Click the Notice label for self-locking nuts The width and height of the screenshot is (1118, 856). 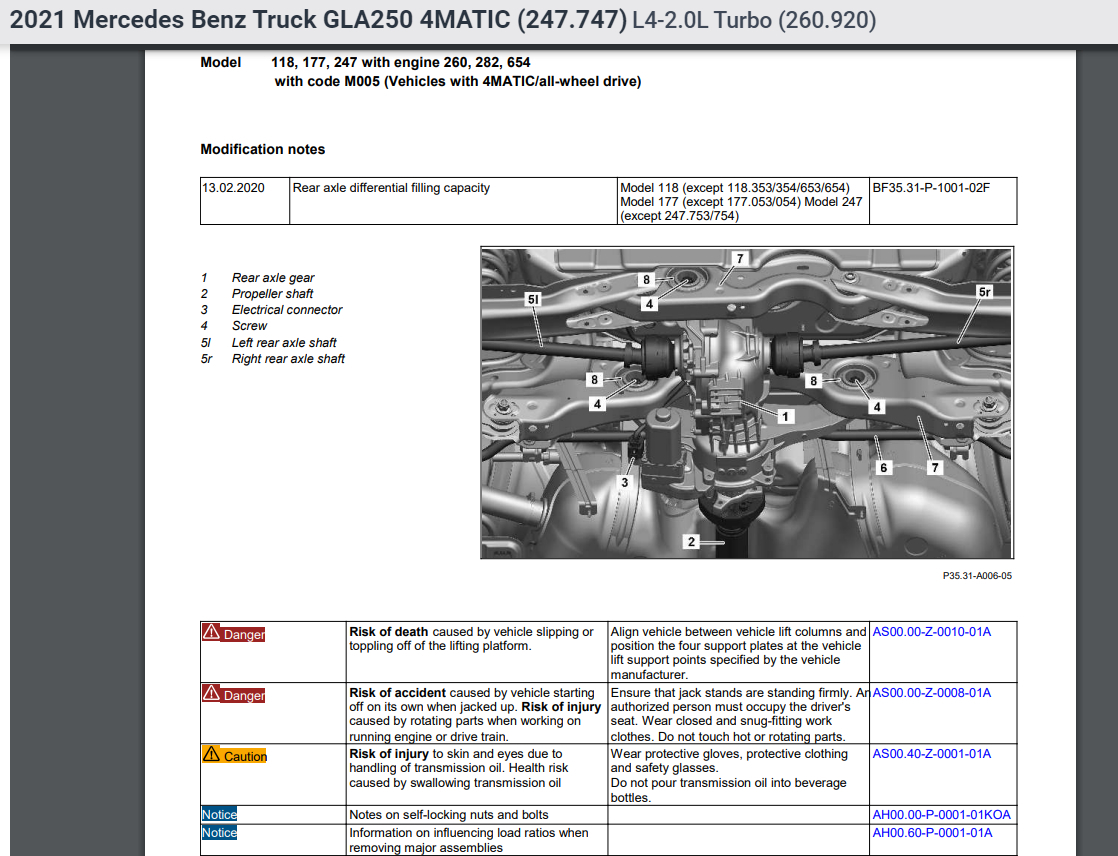pyautogui.click(x=219, y=815)
